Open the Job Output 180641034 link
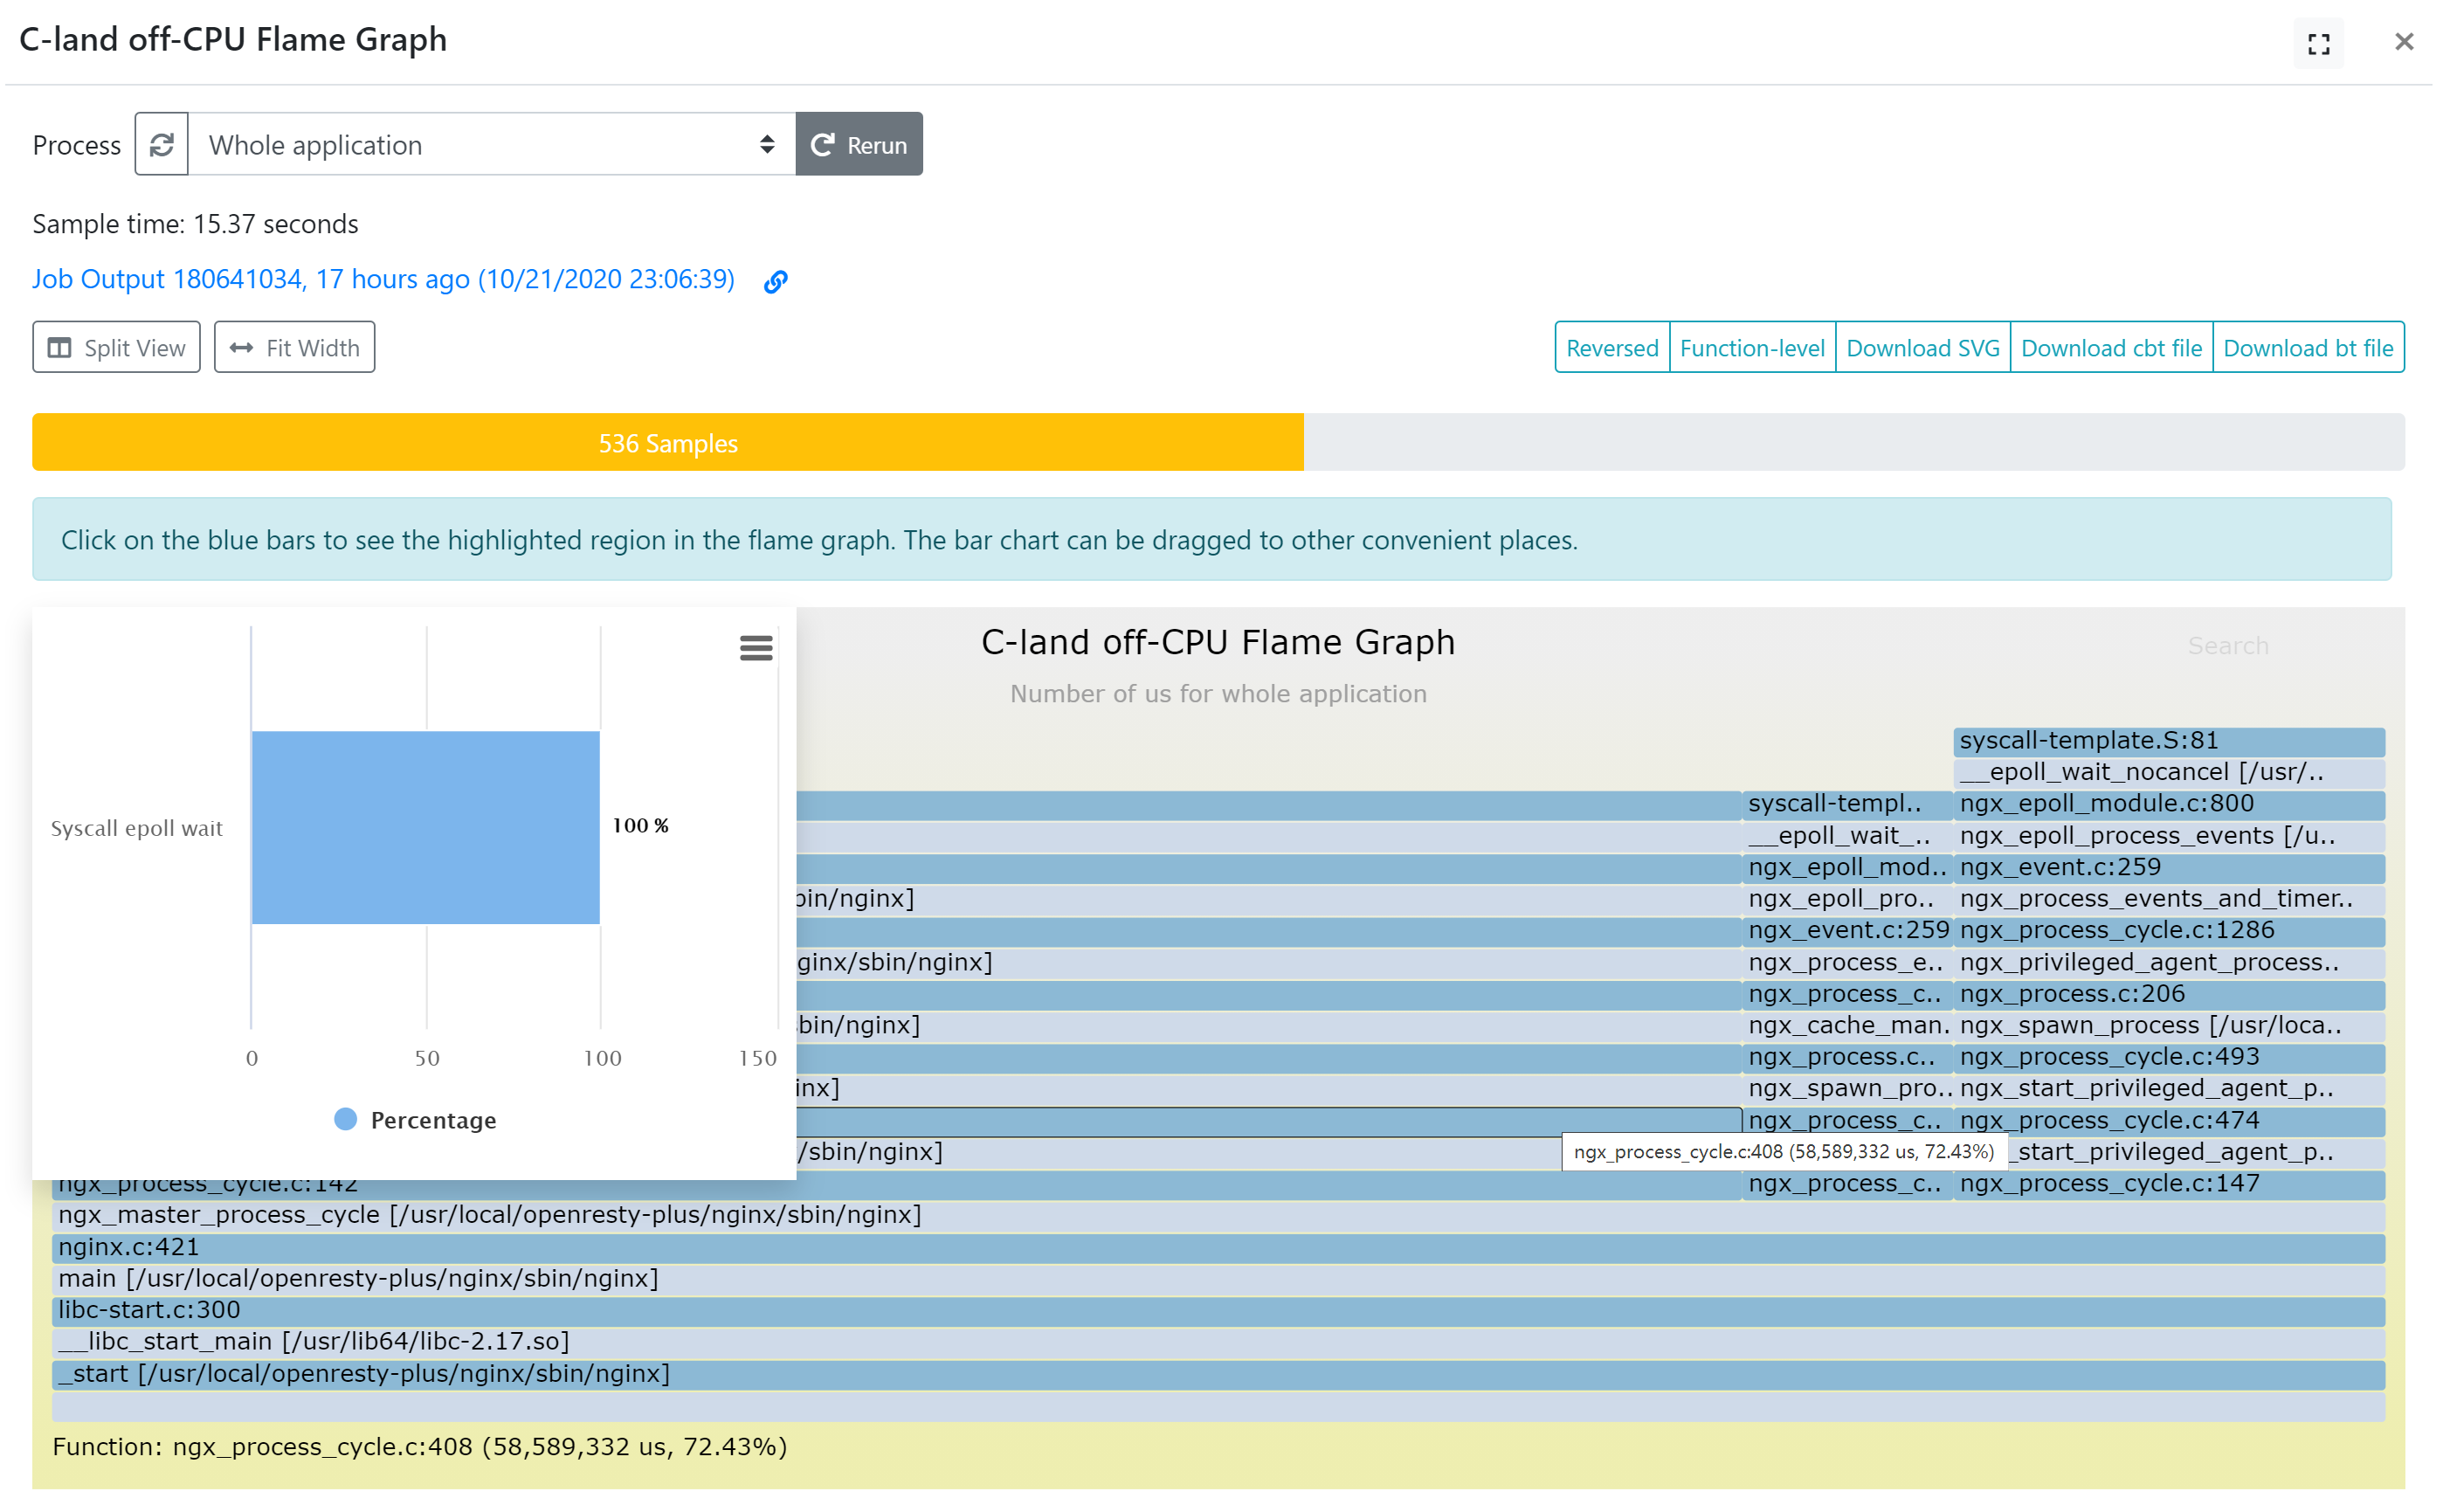Viewport: 2443px width, 1512px height. 383,279
